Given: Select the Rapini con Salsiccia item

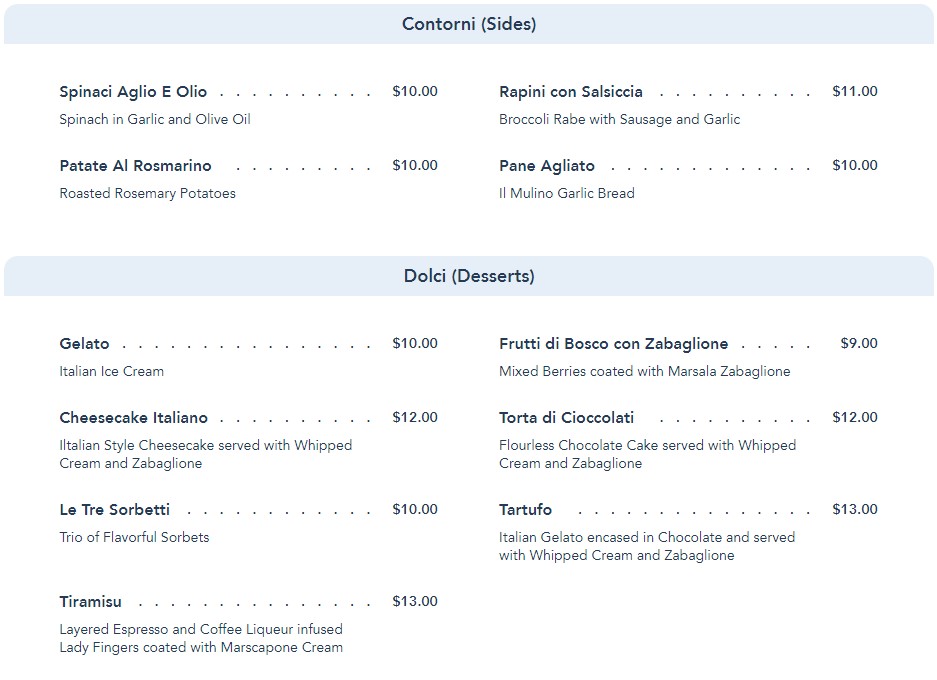Looking at the screenshot, I should pyautogui.click(x=570, y=92).
